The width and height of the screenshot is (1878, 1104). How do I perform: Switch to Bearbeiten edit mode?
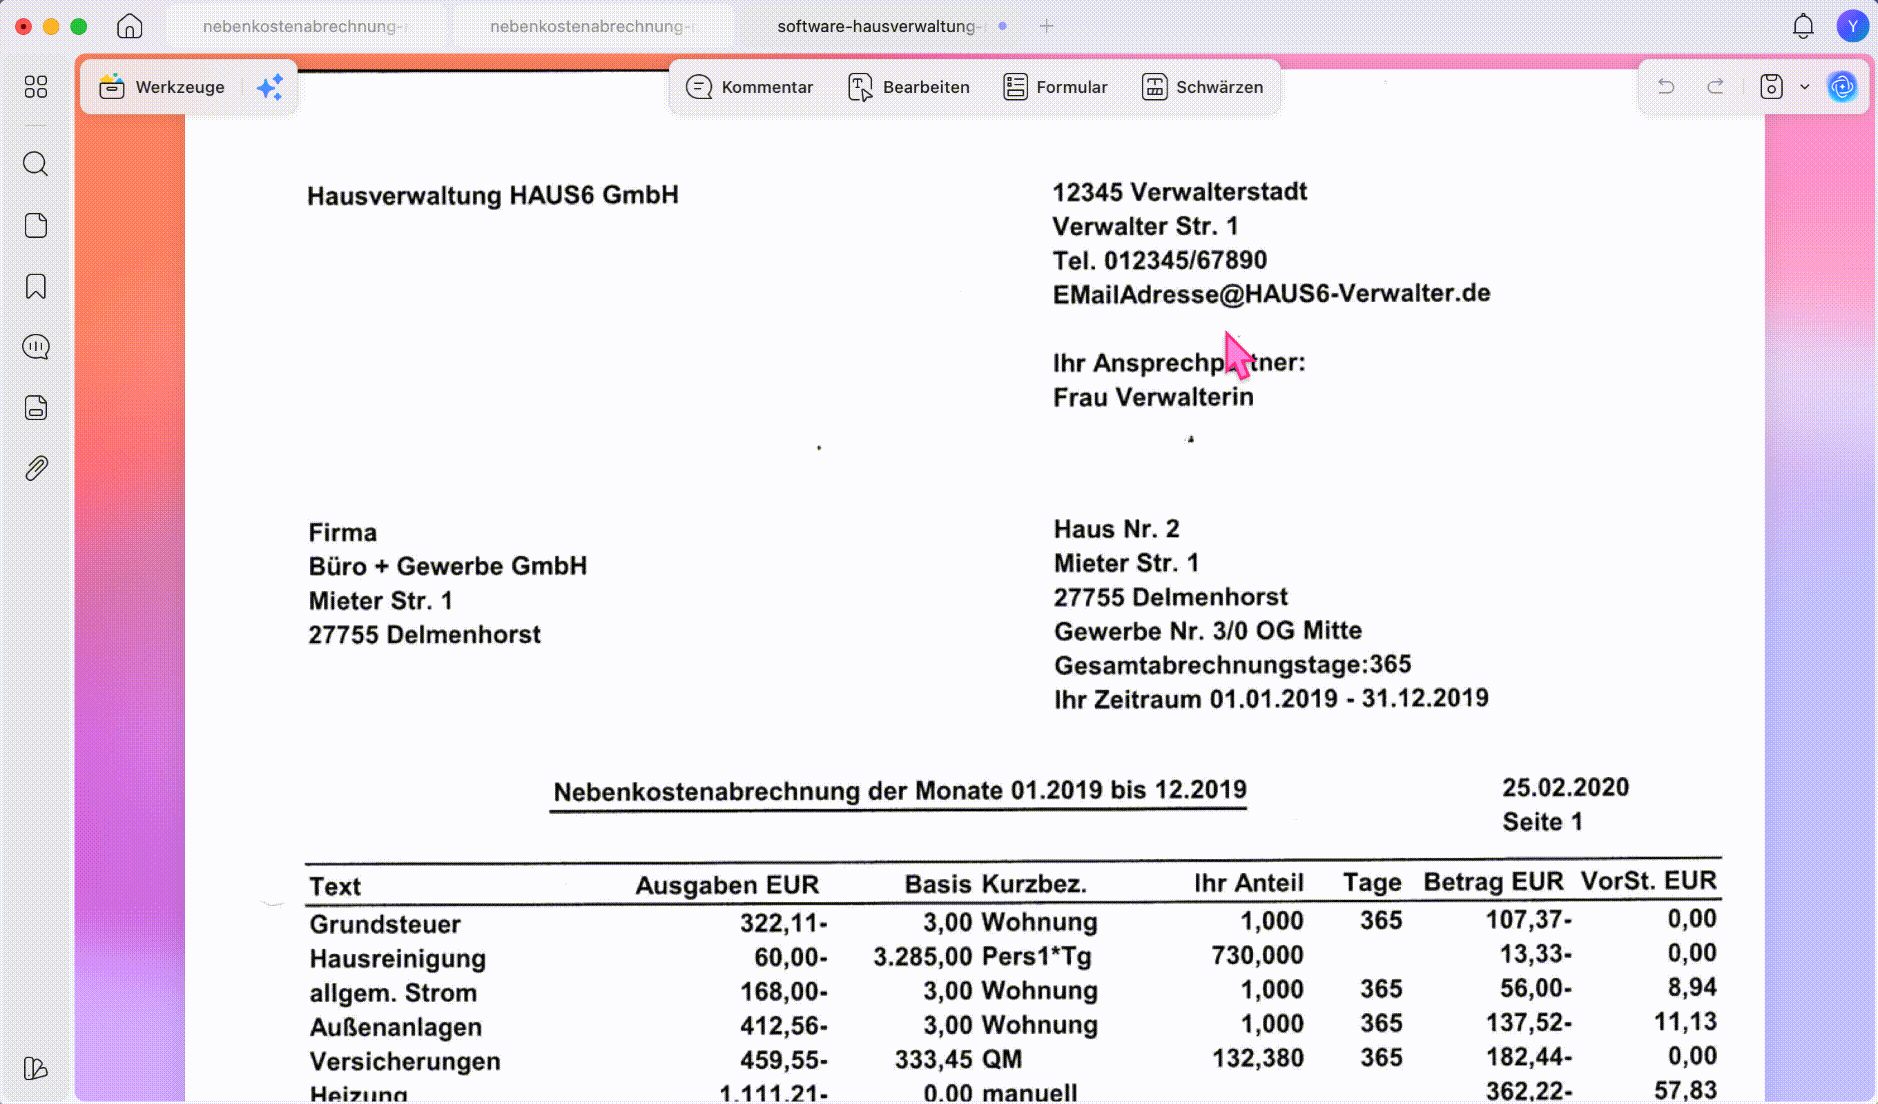[x=909, y=87]
